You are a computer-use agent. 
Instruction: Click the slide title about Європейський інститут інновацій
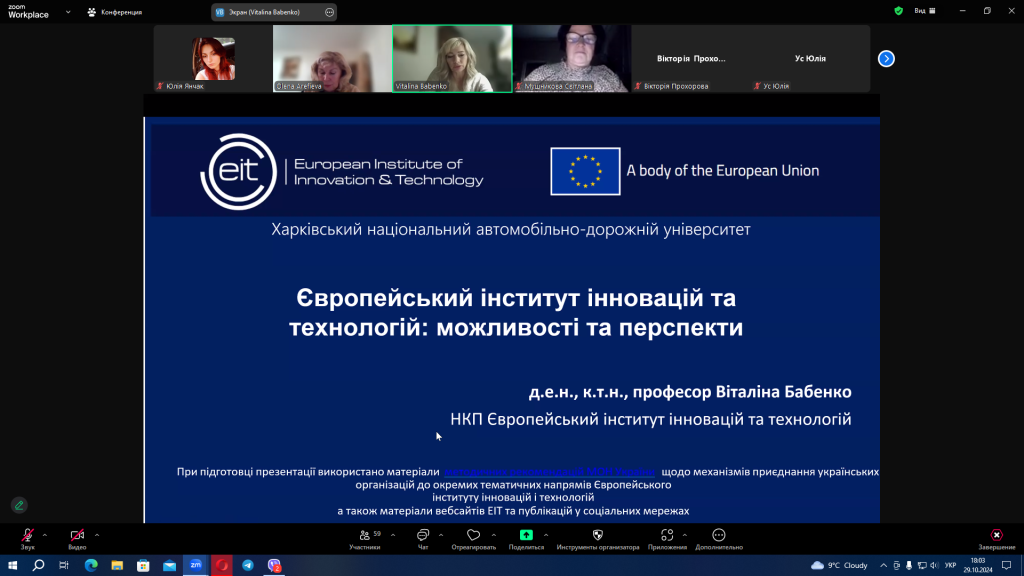coord(516,312)
